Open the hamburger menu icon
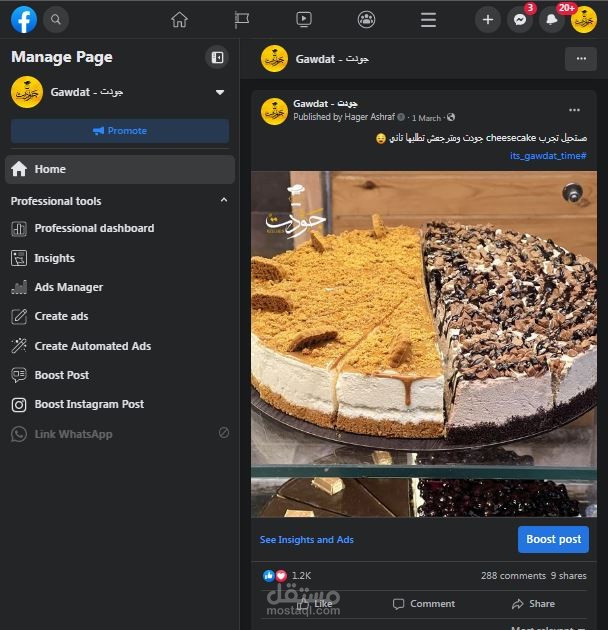 coord(428,19)
